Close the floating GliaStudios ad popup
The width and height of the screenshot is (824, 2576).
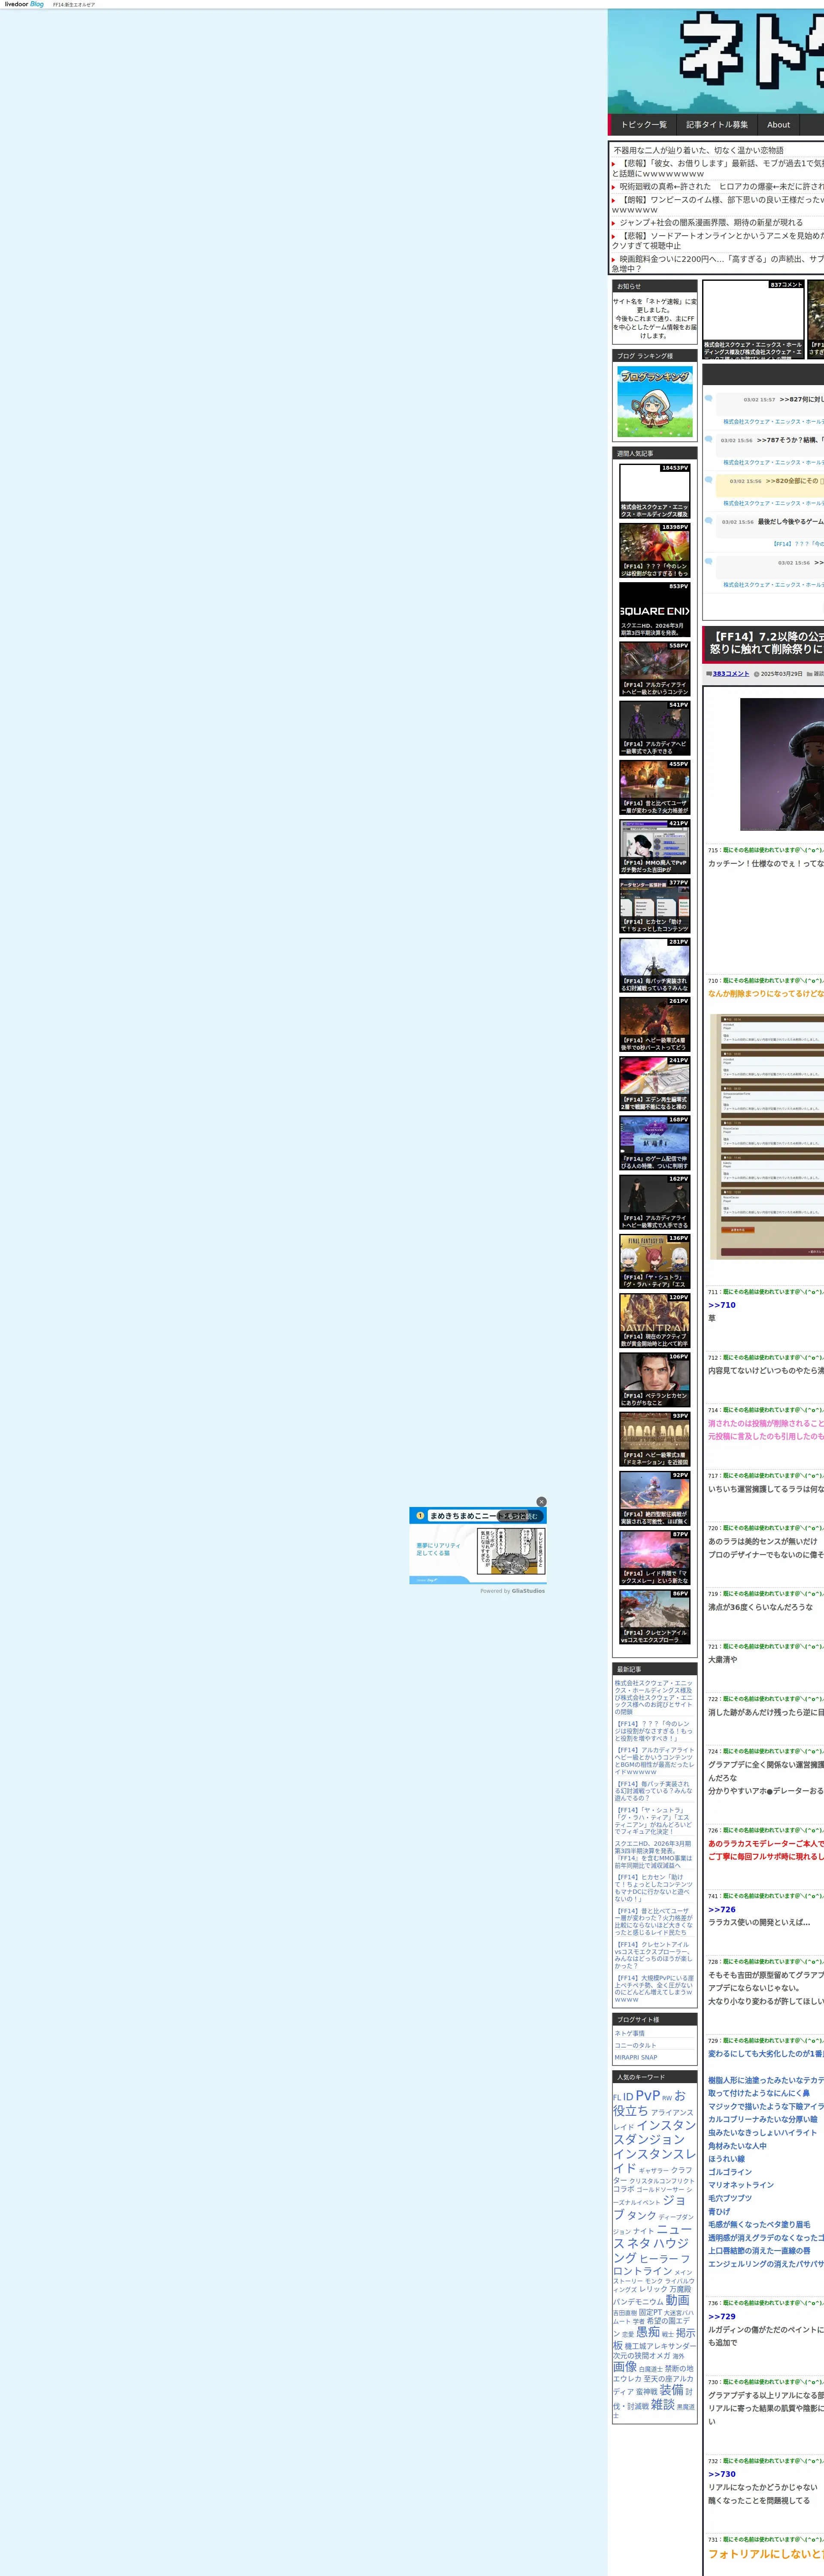pyautogui.click(x=541, y=1501)
